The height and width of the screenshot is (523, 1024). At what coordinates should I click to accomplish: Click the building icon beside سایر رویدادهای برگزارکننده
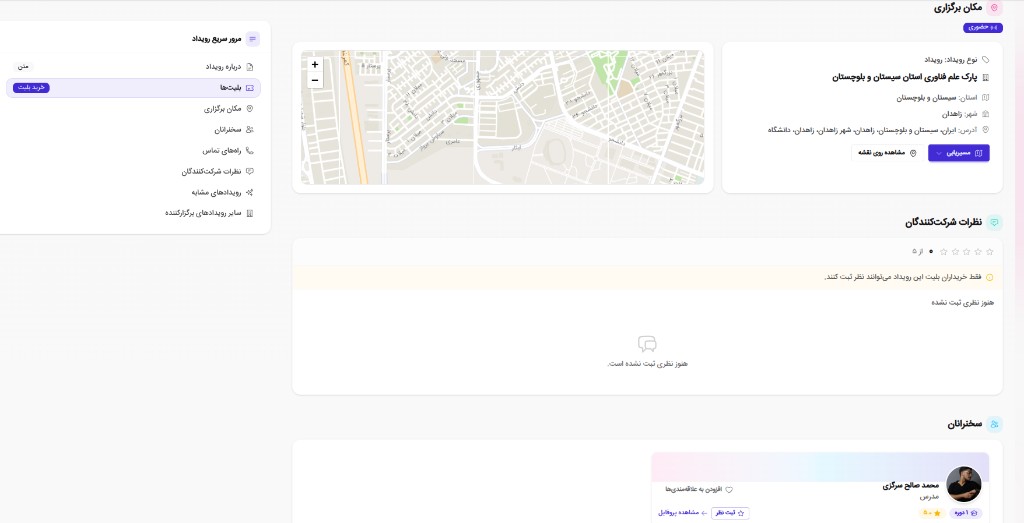249,214
